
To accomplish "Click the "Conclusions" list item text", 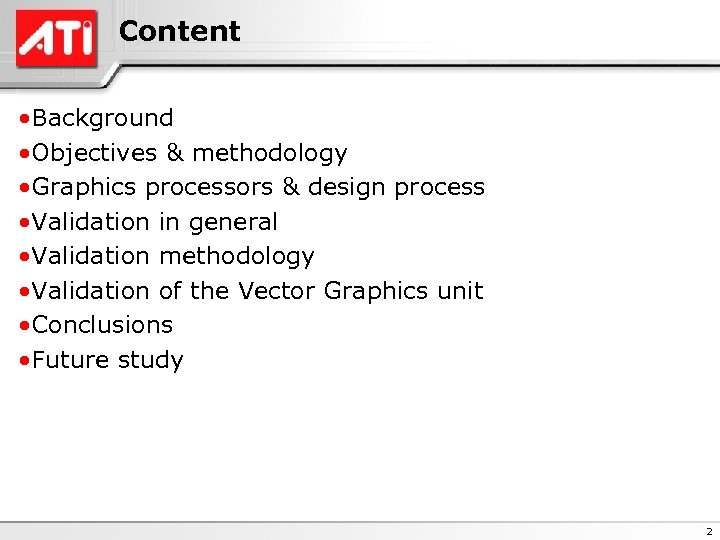I will (x=102, y=325).
